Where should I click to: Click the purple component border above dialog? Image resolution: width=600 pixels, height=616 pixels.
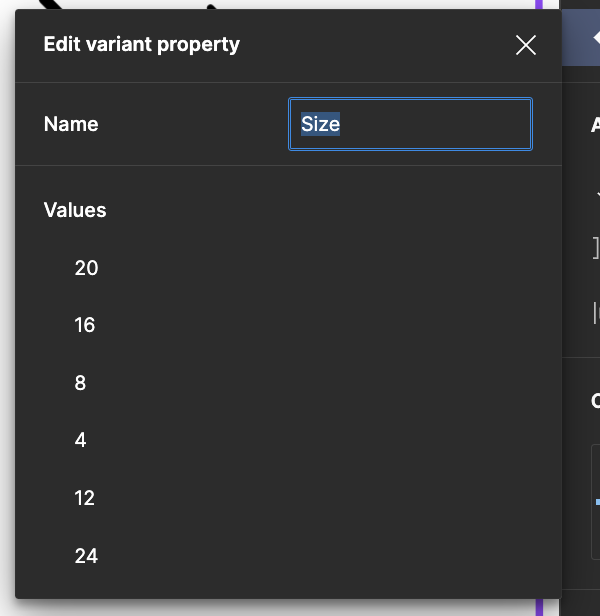[x=539, y=4]
